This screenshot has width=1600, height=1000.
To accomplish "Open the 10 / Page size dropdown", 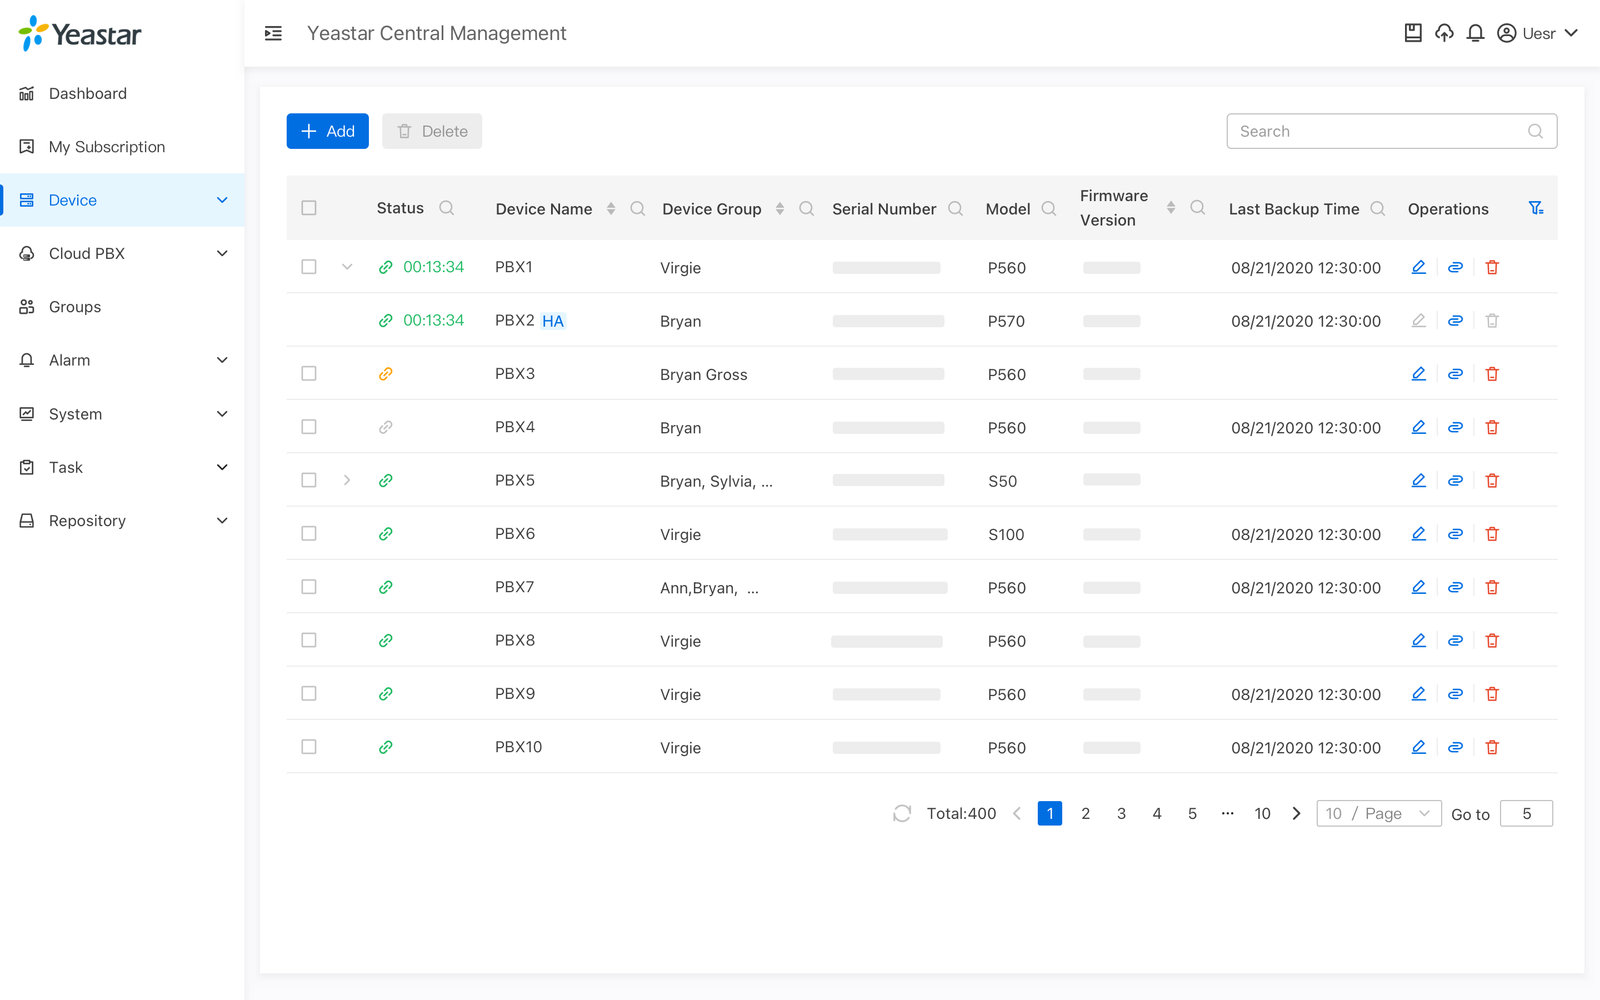I will (x=1379, y=814).
